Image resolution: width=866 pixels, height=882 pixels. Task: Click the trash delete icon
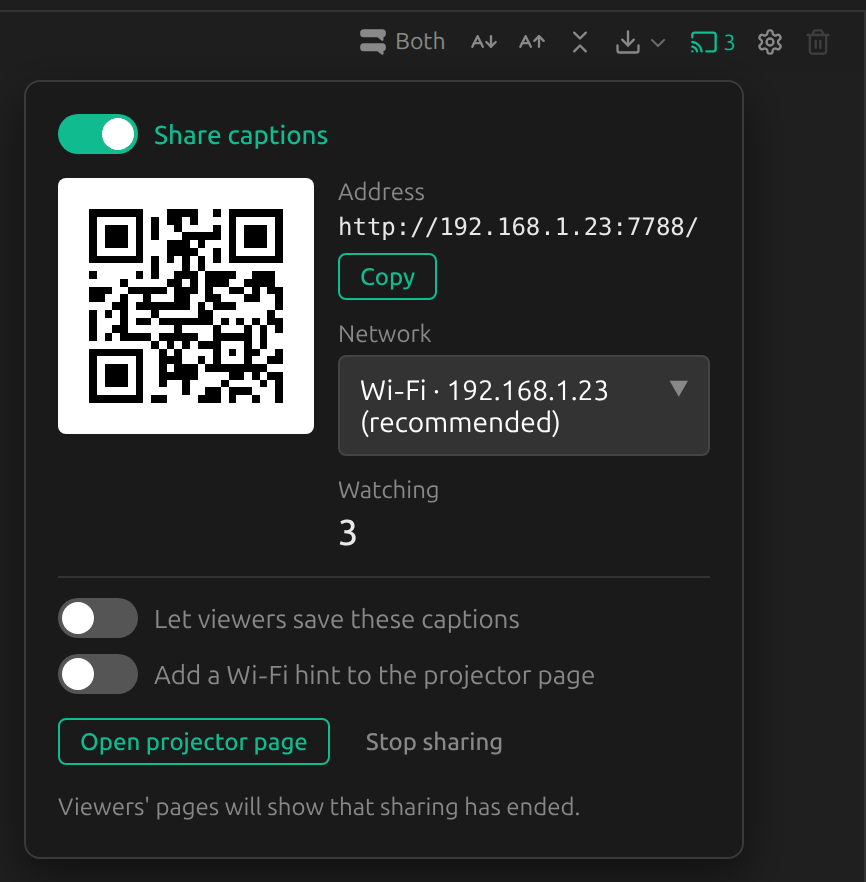(x=818, y=42)
